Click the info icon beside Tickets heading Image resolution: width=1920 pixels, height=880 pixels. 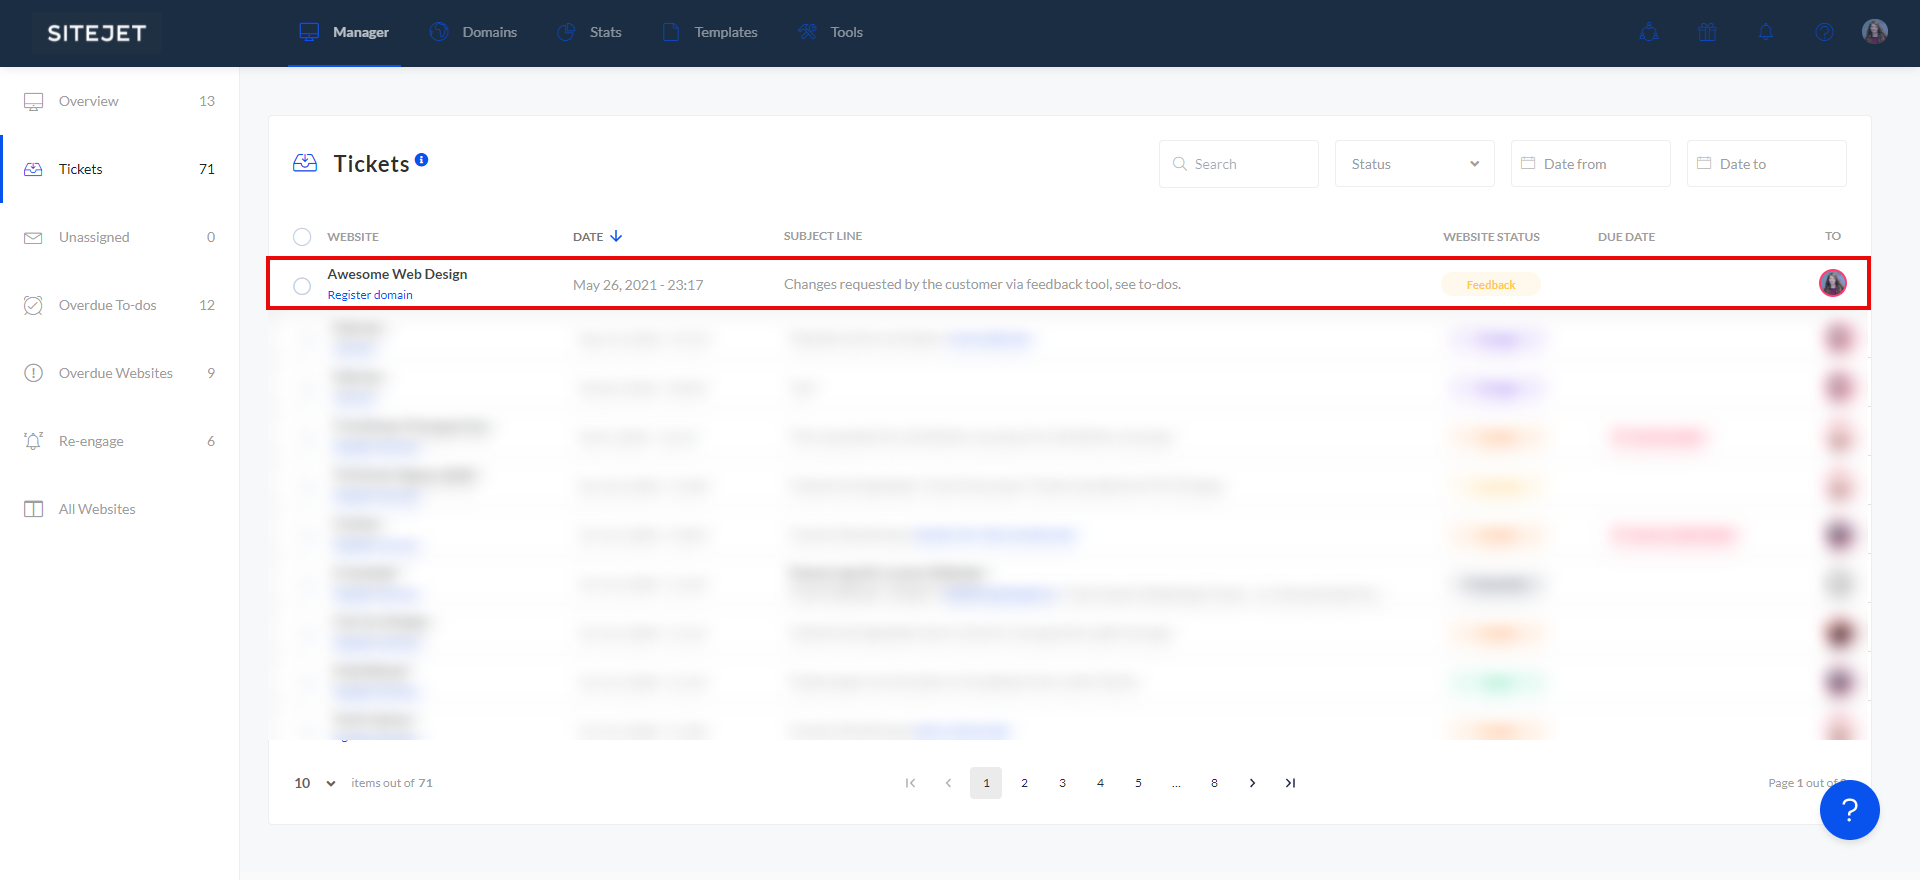pos(422,160)
